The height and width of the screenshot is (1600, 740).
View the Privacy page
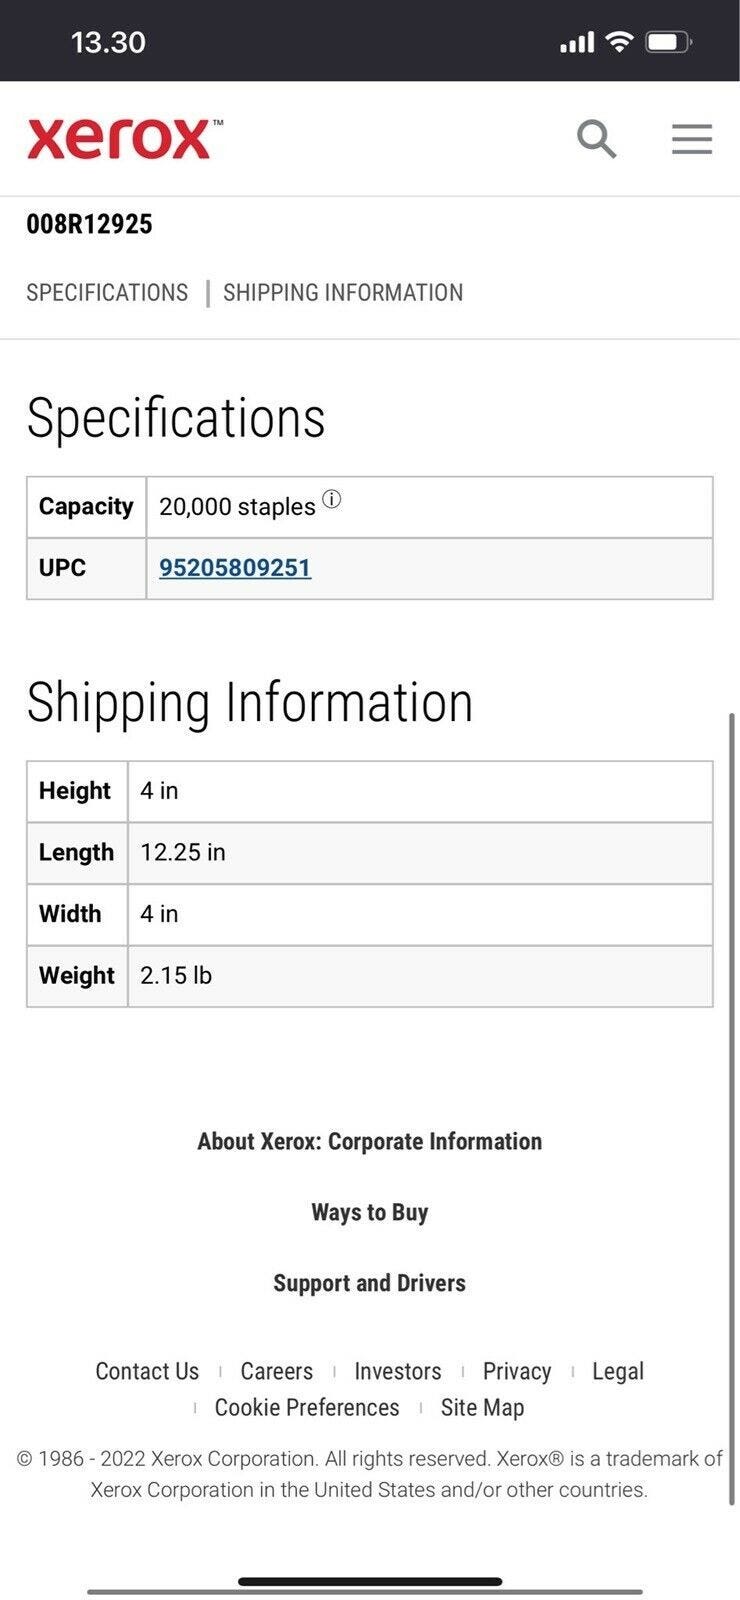tap(517, 1371)
